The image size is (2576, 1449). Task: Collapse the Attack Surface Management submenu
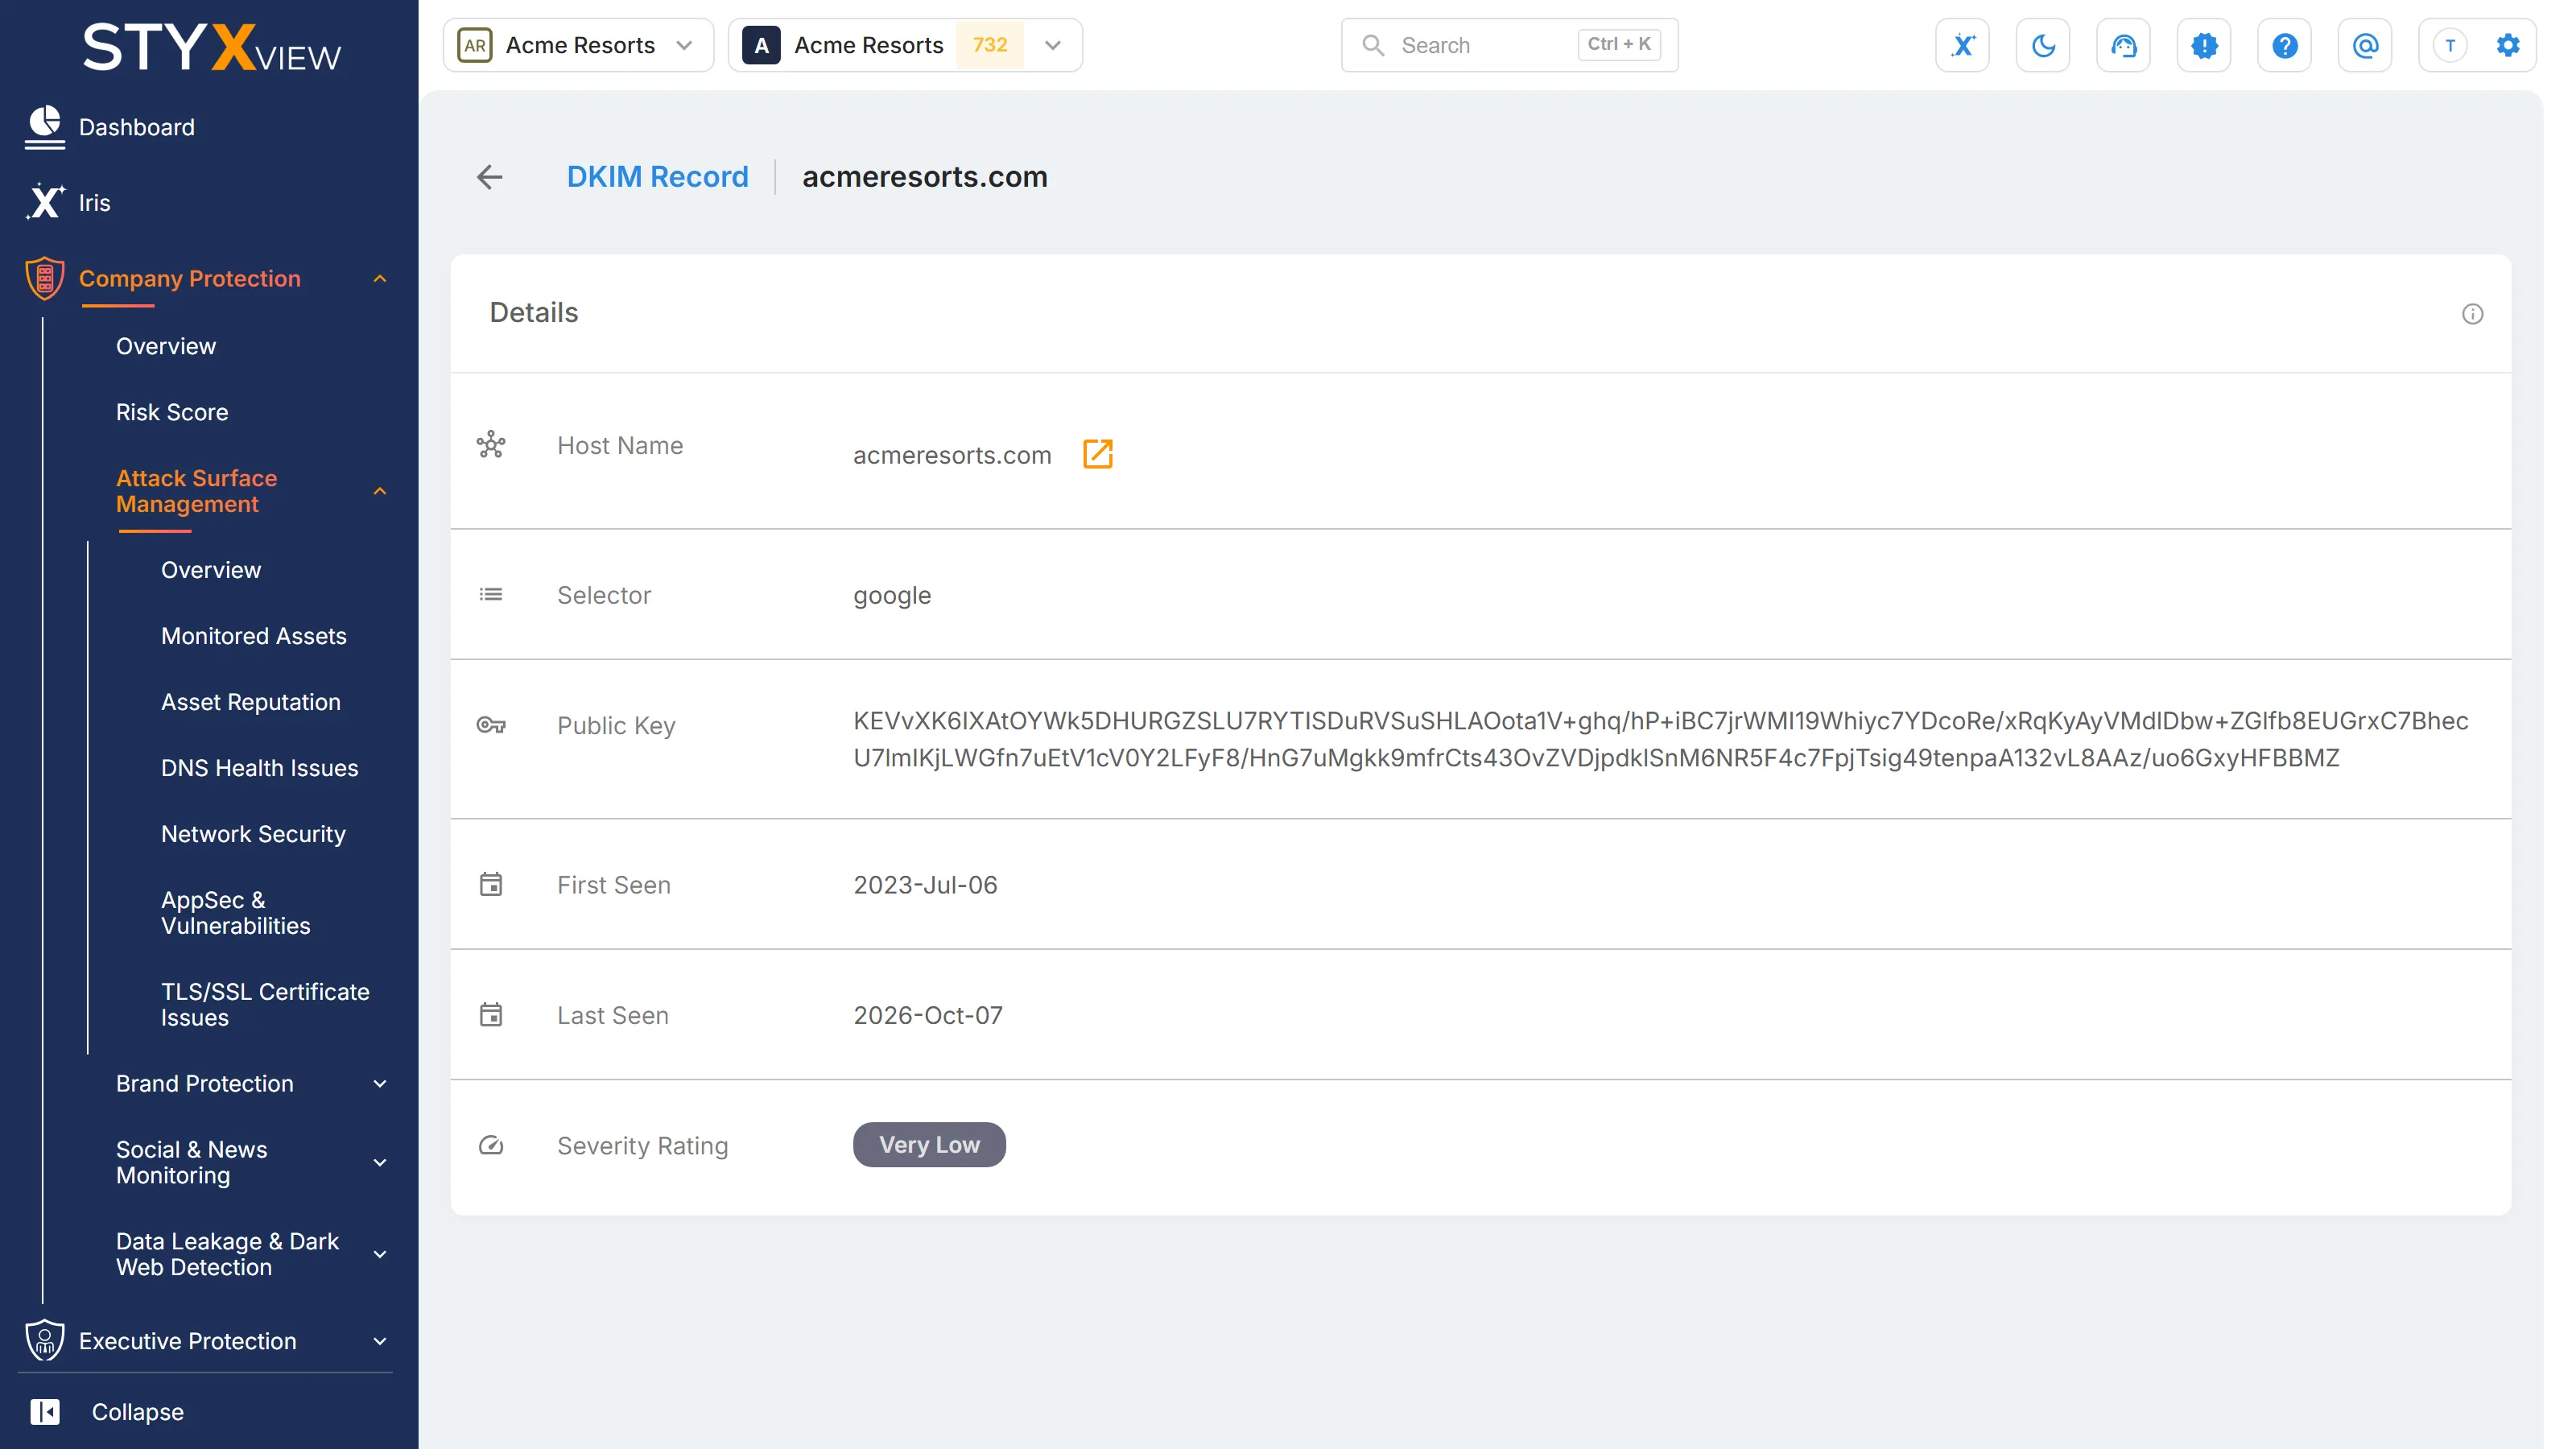tap(379, 491)
